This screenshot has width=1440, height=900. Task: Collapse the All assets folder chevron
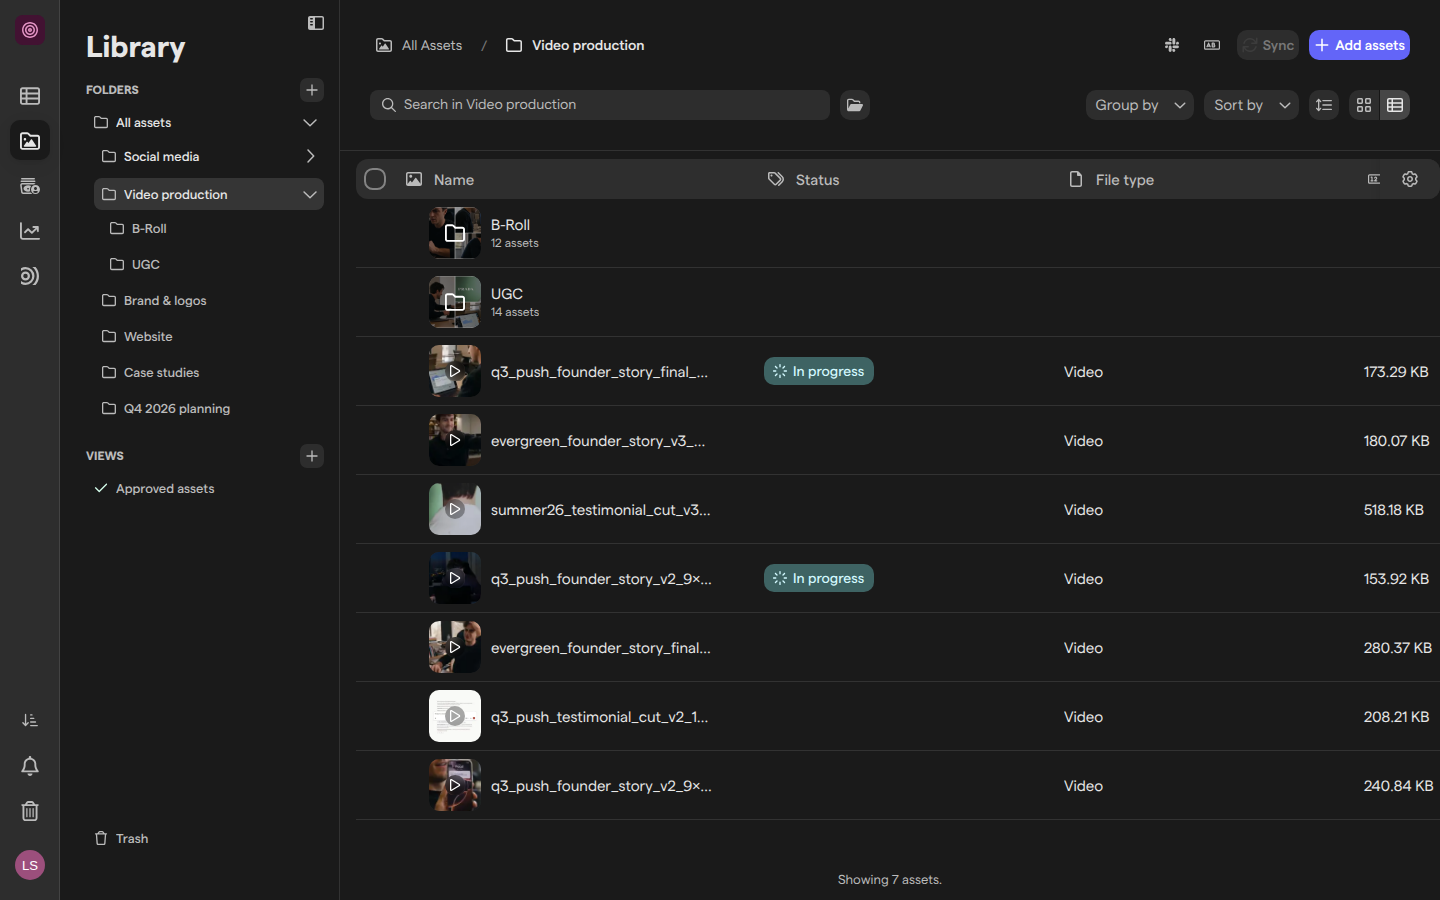coord(310,123)
